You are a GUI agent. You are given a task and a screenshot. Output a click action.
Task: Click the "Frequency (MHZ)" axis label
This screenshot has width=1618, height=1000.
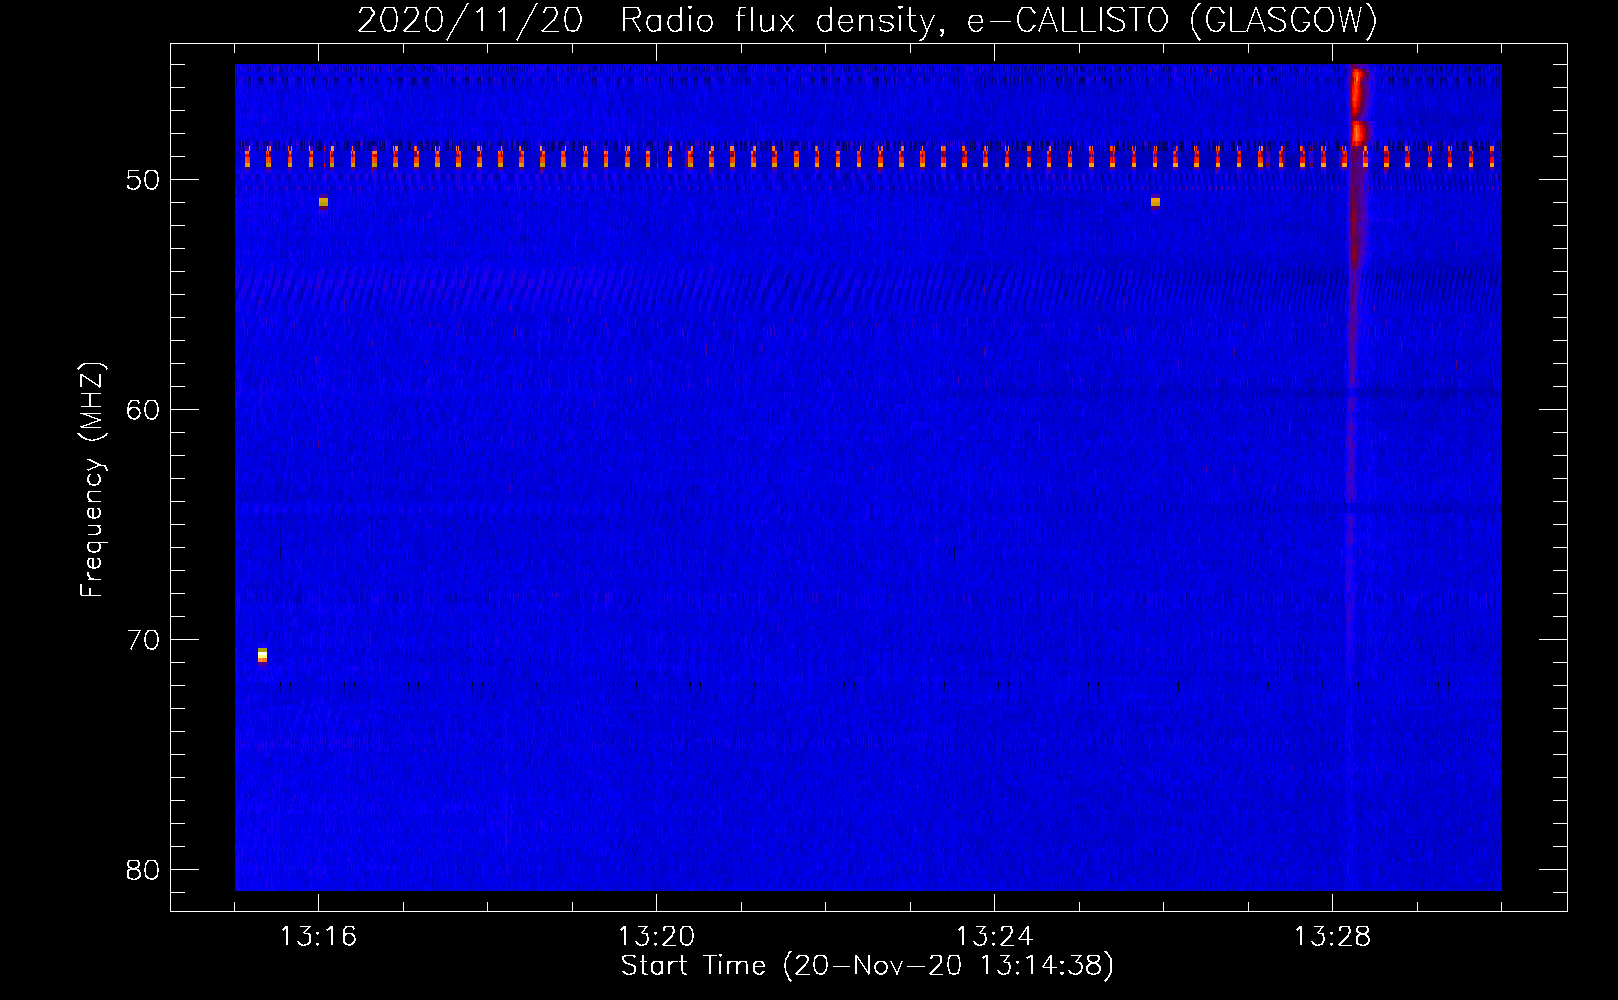(92, 480)
